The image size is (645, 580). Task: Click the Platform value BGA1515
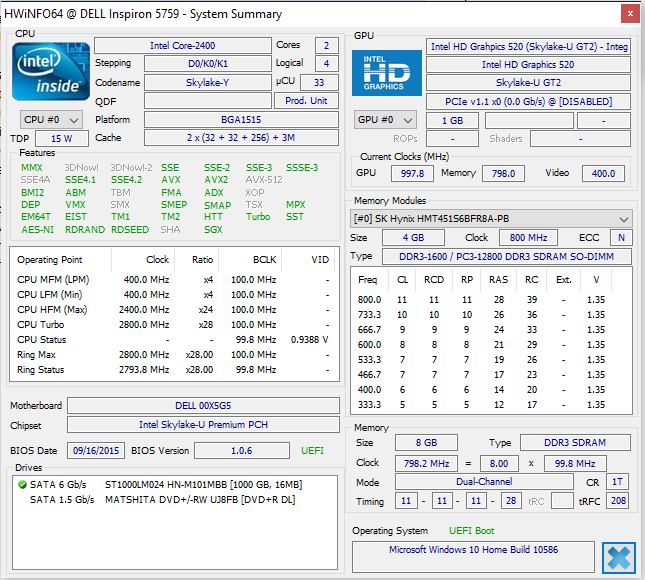pyautogui.click(x=241, y=120)
